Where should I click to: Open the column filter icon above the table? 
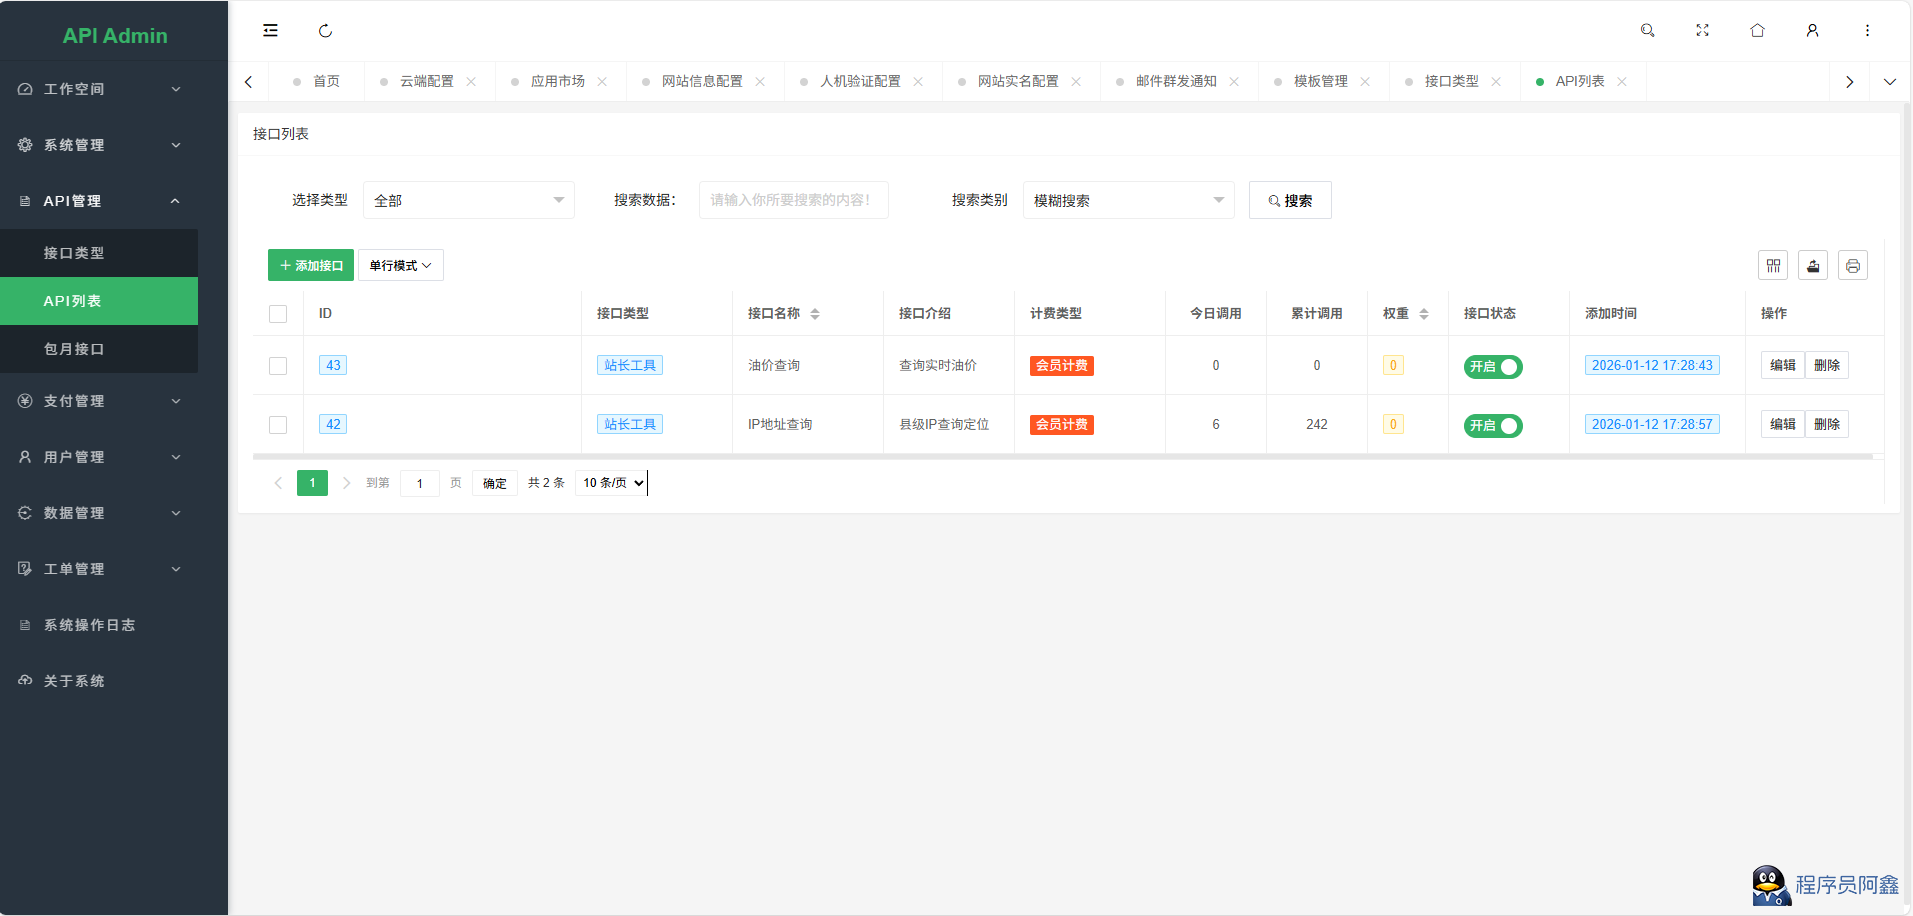point(1773,266)
